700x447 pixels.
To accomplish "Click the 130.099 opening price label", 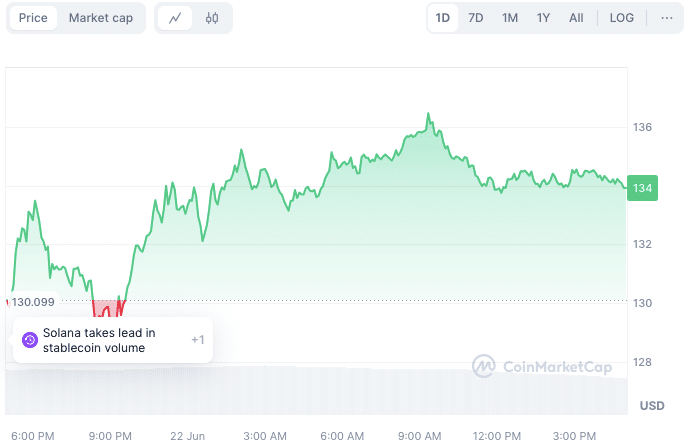I will pyautogui.click(x=33, y=301).
